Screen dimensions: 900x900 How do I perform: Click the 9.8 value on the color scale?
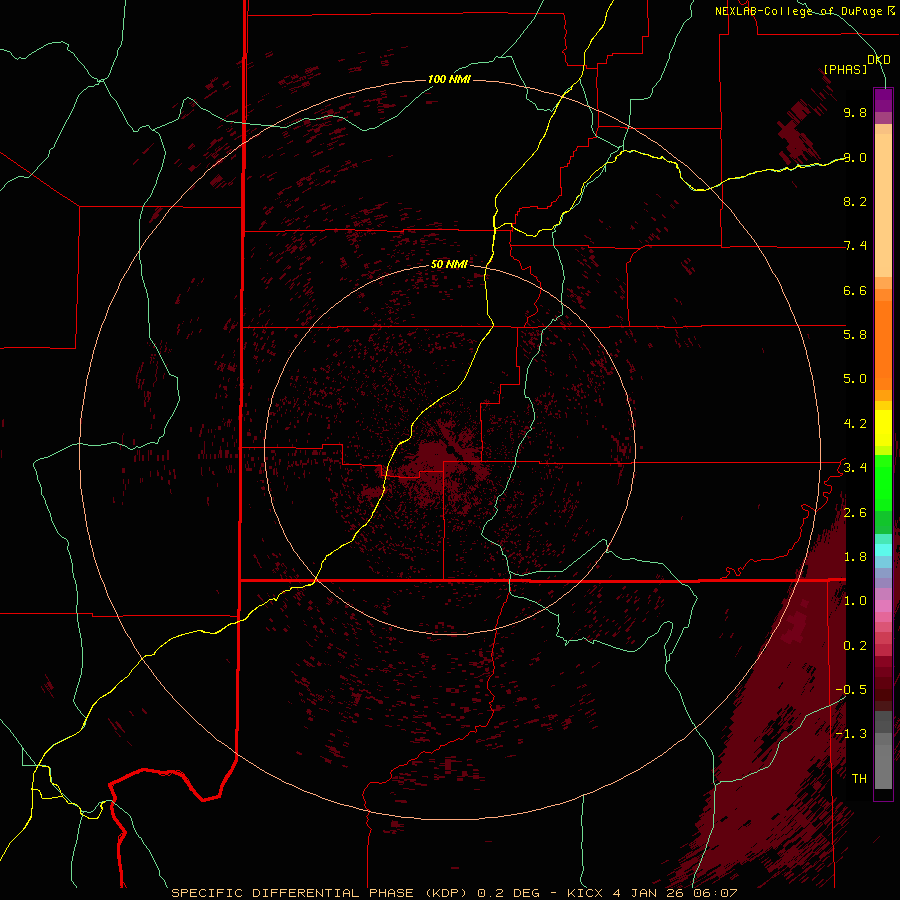pos(855,112)
